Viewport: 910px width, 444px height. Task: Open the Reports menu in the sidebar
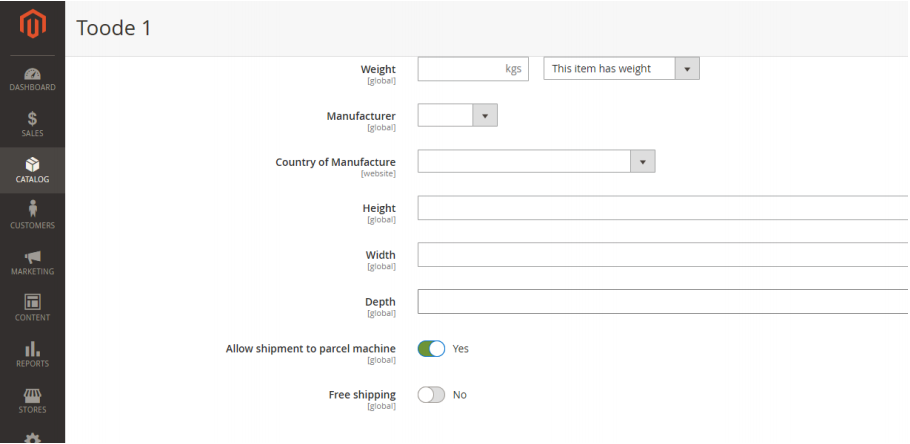(x=32, y=354)
